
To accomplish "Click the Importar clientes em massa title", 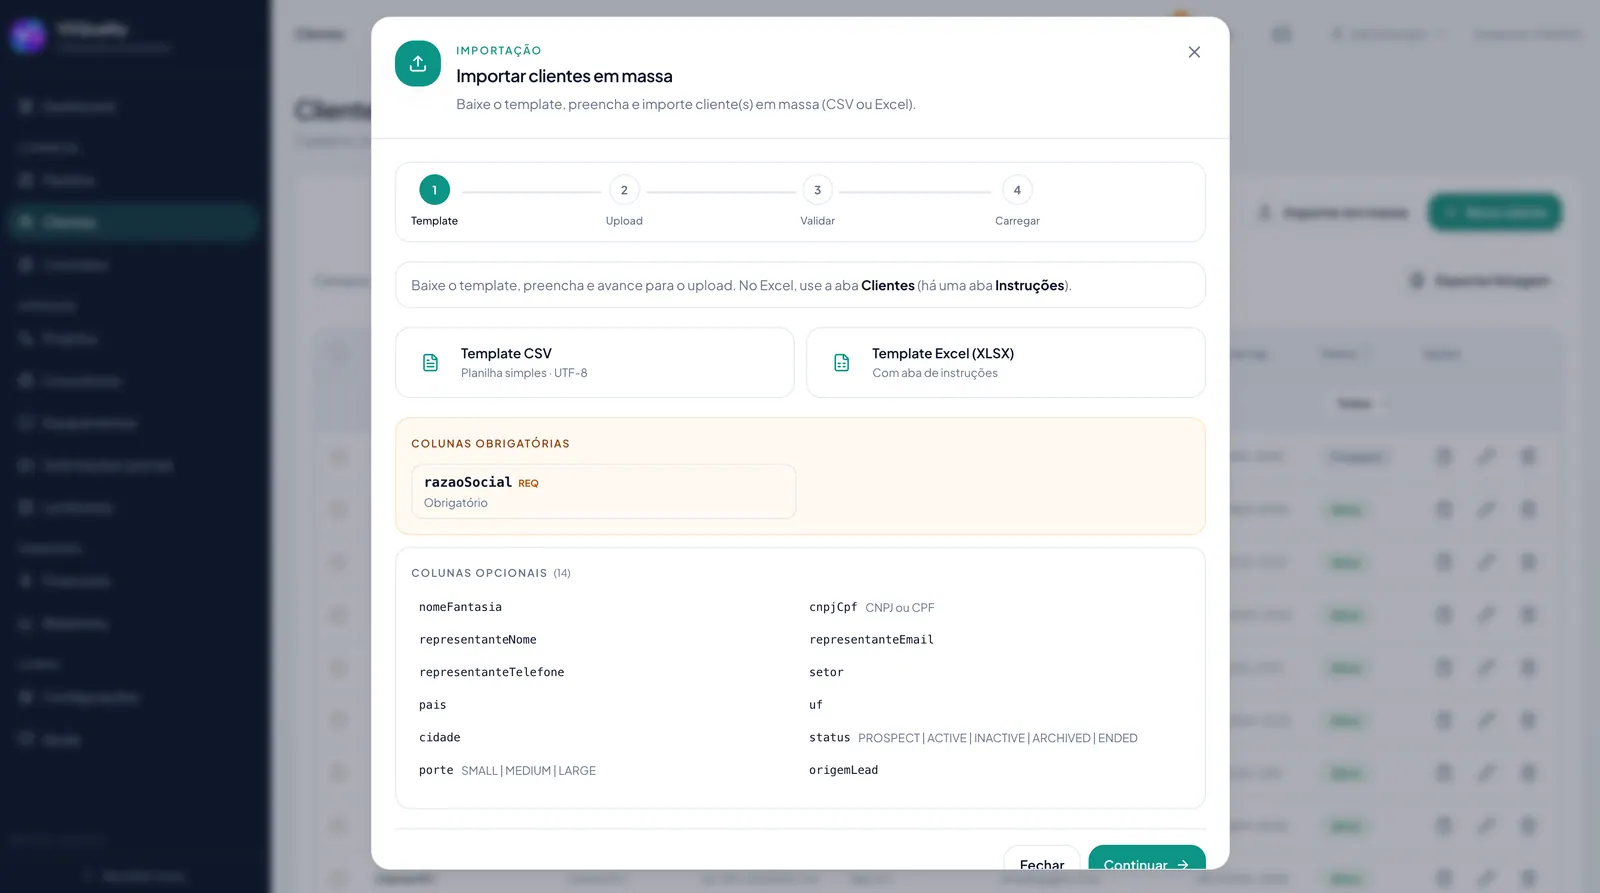I will [x=564, y=76].
